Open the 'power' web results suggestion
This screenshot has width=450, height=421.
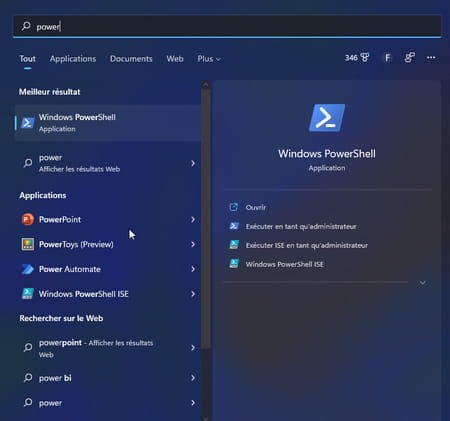point(107,163)
